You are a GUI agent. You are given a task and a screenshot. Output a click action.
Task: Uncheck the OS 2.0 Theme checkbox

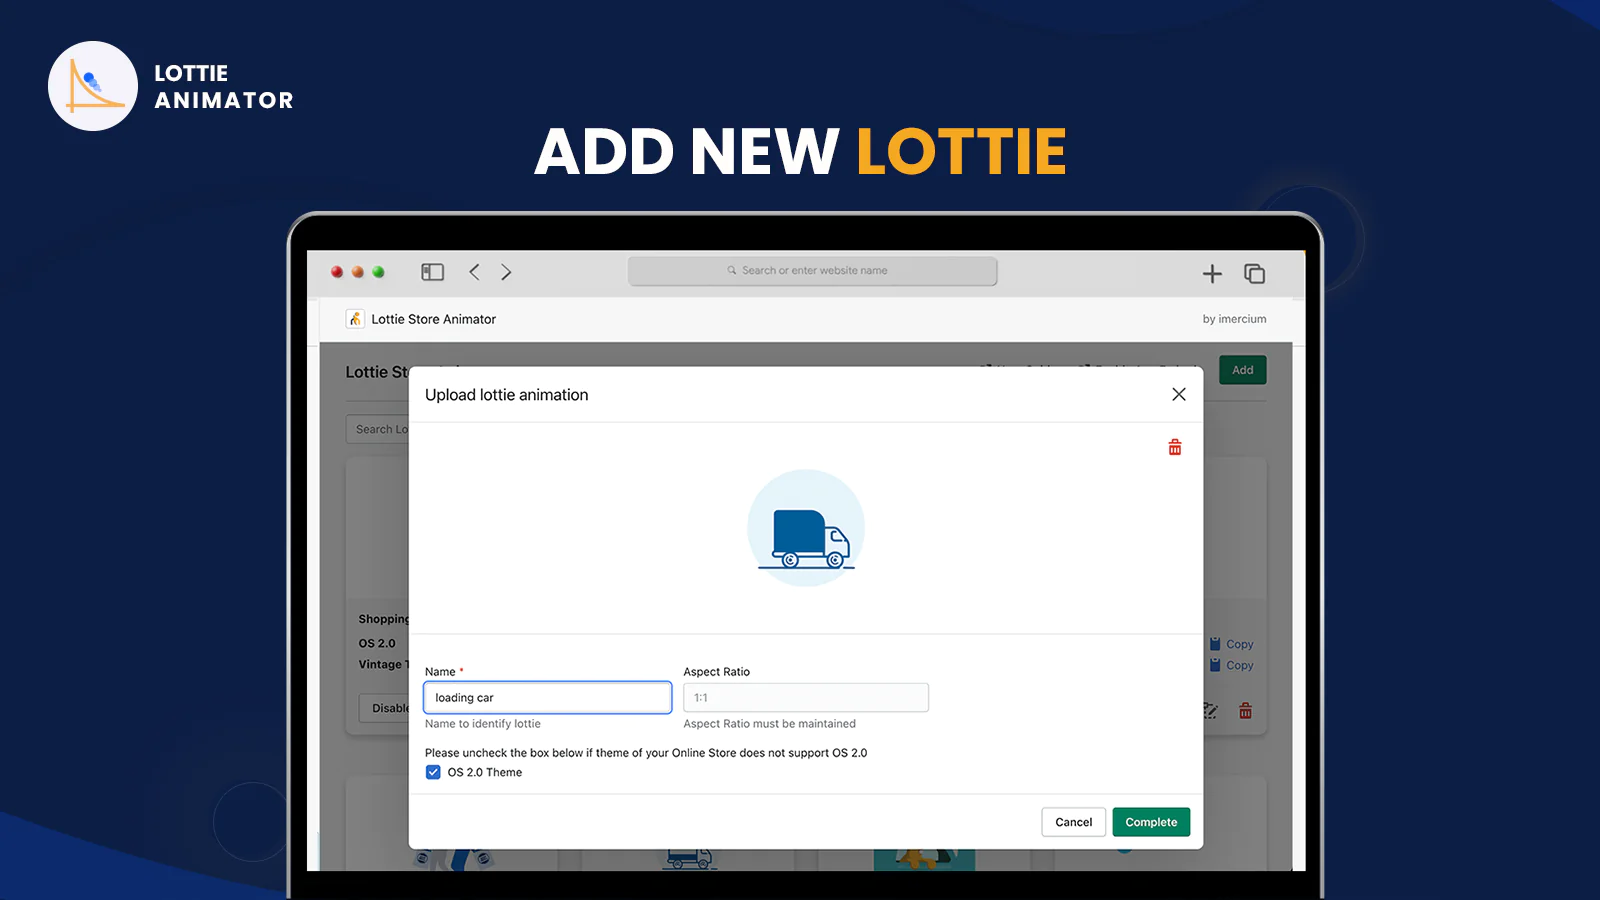433,772
